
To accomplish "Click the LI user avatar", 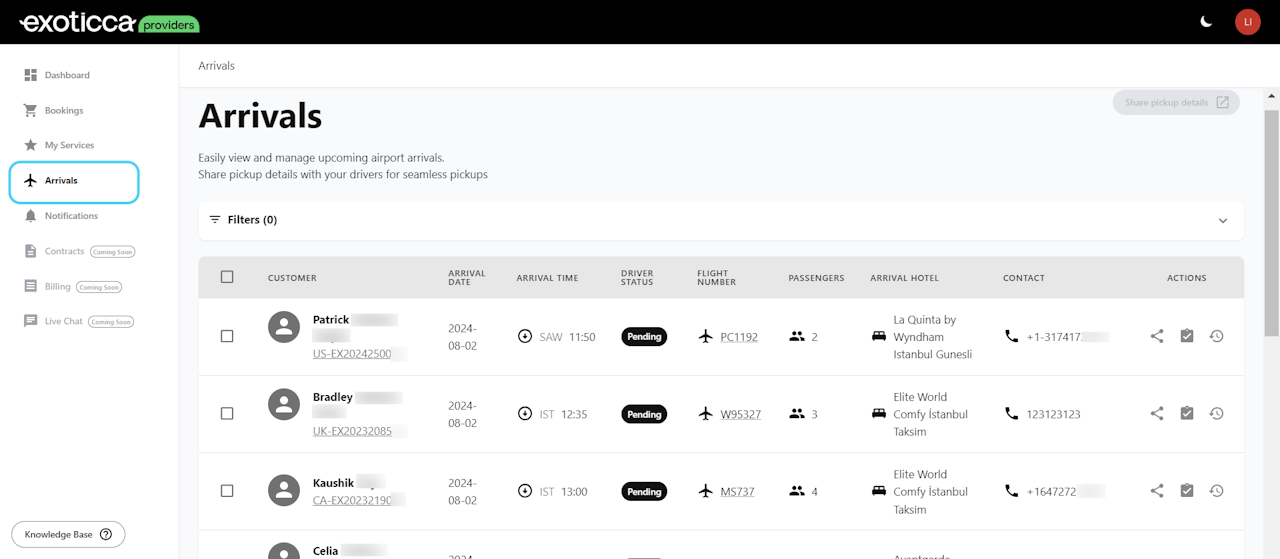I will [1248, 22].
